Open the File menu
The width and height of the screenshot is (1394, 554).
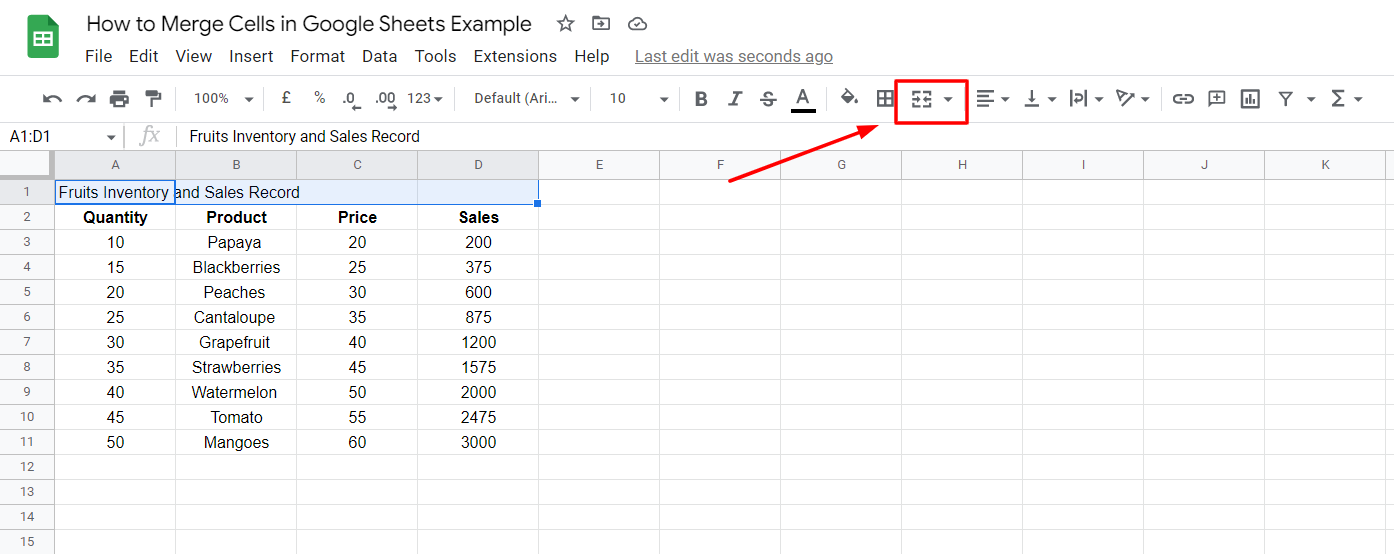[x=98, y=56]
